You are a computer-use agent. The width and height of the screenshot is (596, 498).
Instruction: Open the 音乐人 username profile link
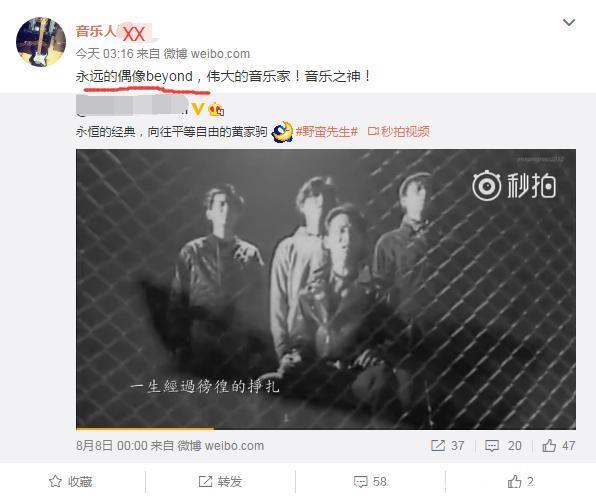[x=114, y=32]
